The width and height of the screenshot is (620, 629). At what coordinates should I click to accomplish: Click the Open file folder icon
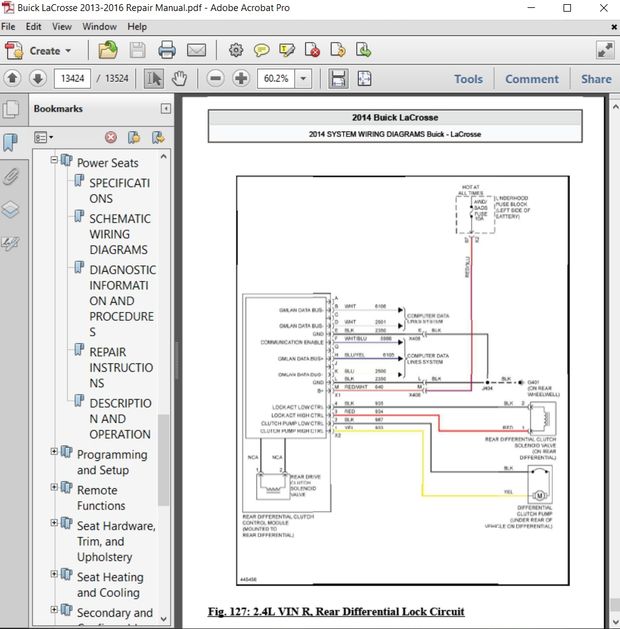[108, 51]
